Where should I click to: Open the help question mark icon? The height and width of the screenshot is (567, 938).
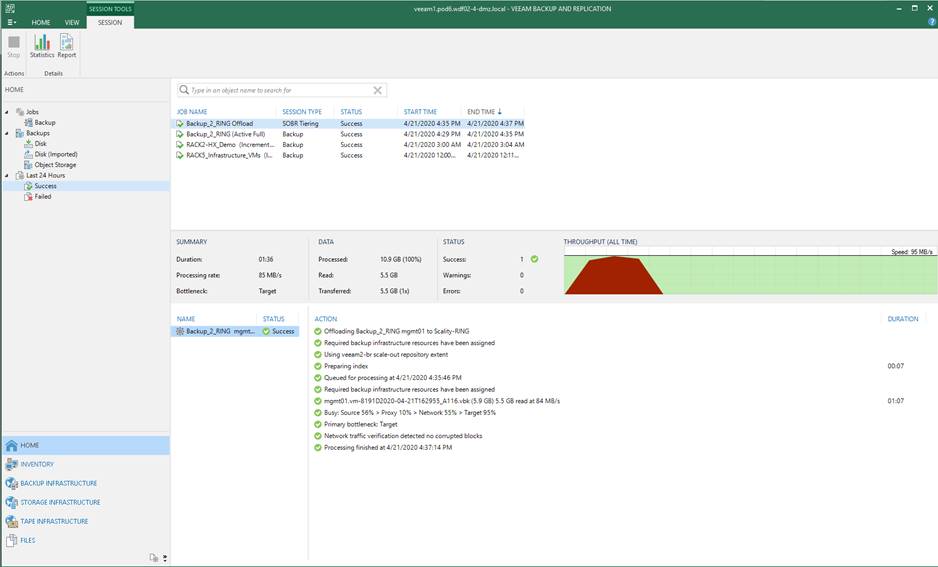[931, 22]
